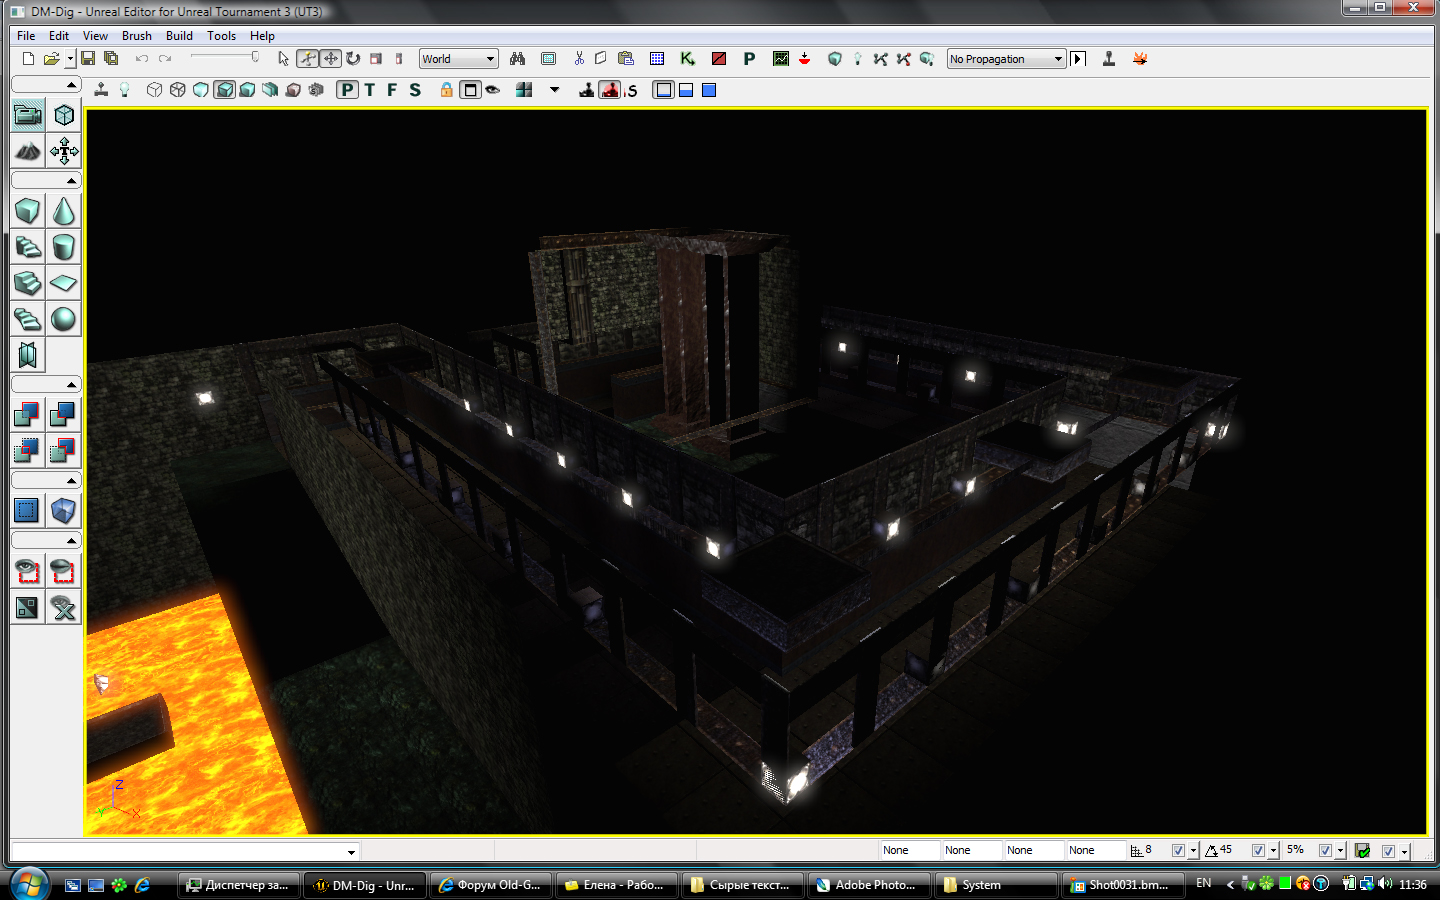Collapse the first left panel section arrow
1440x900 pixels.
(x=71, y=85)
